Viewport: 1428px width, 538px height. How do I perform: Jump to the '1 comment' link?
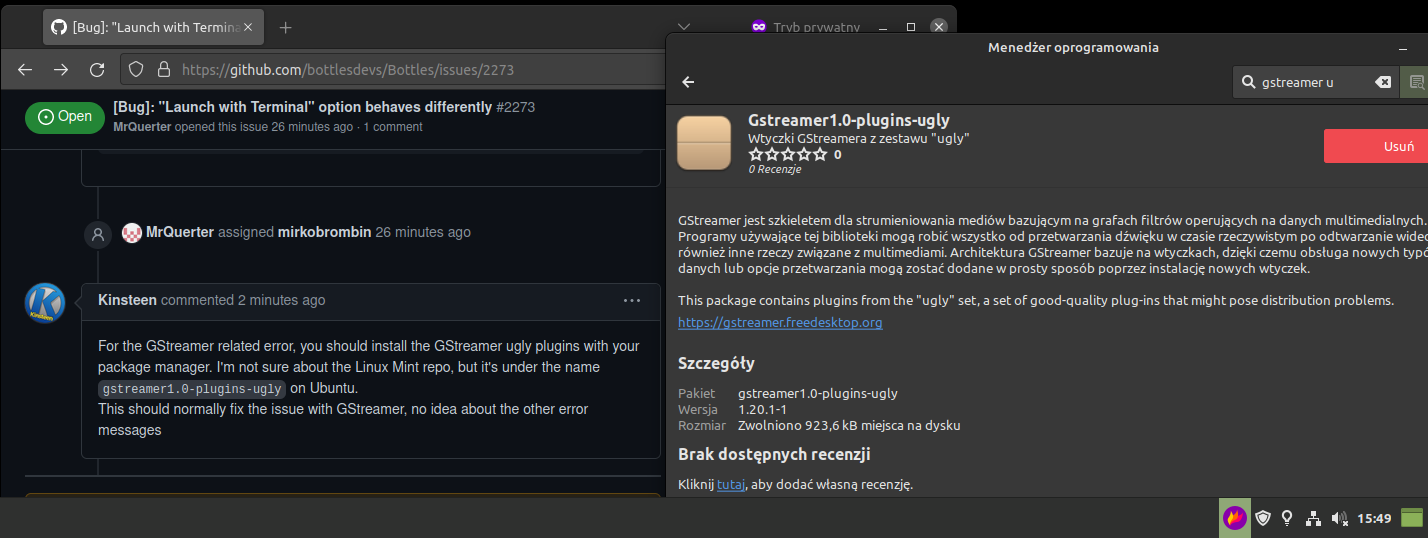point(393,127)
